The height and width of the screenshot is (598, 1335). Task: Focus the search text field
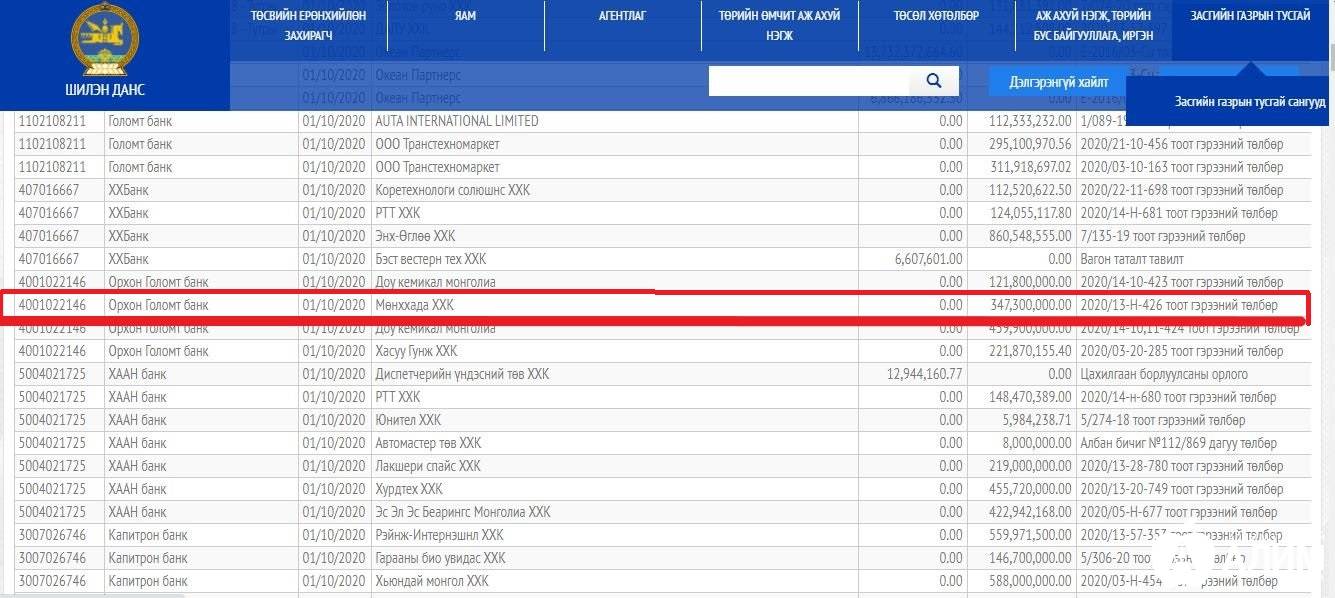808,82
